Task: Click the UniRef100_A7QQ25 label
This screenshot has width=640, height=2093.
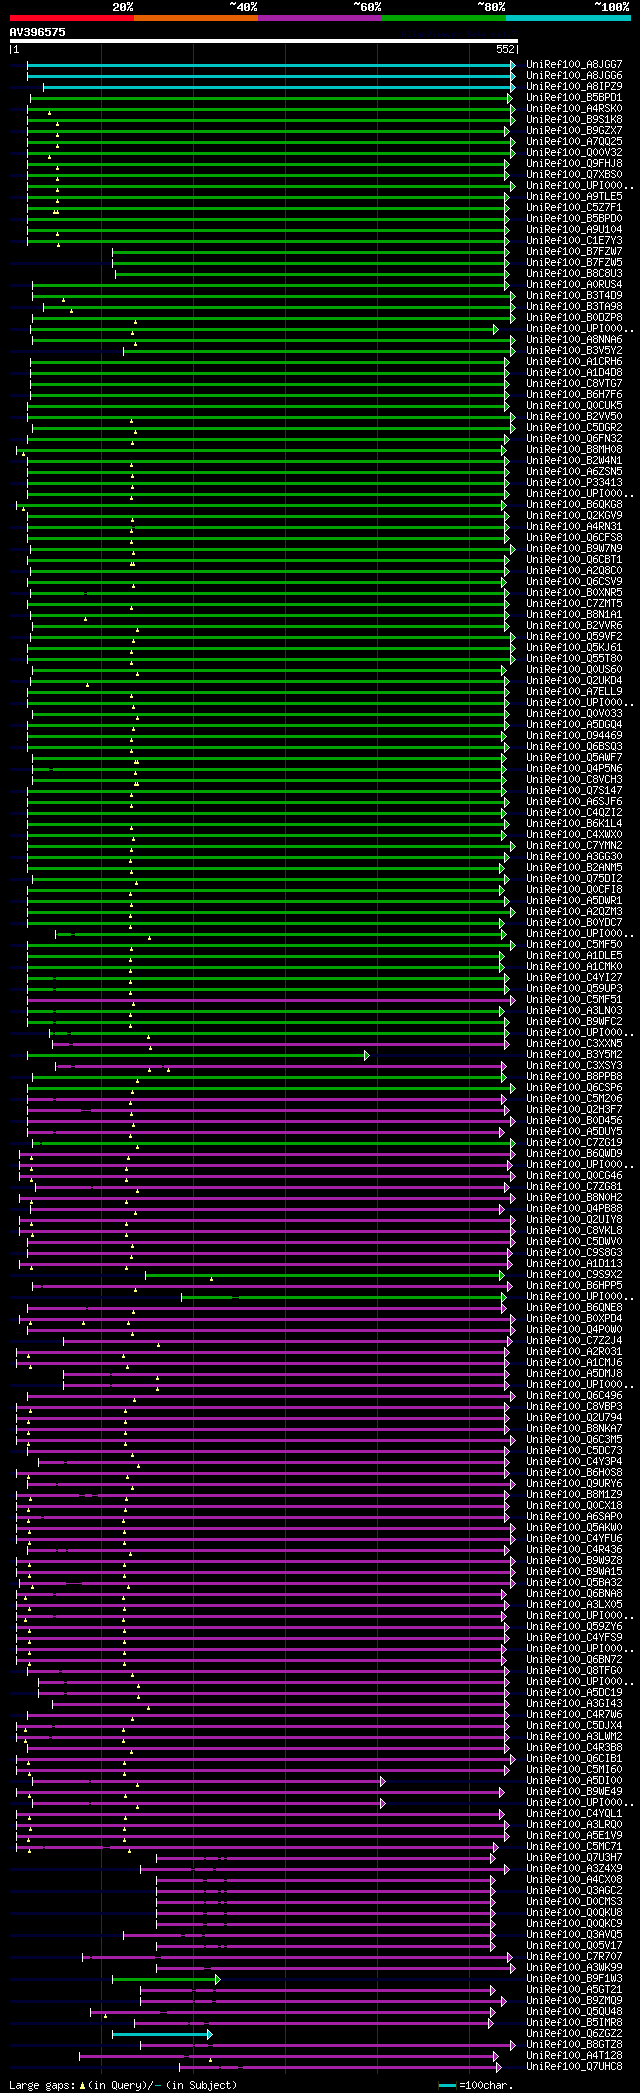Action: coord(574,142)
